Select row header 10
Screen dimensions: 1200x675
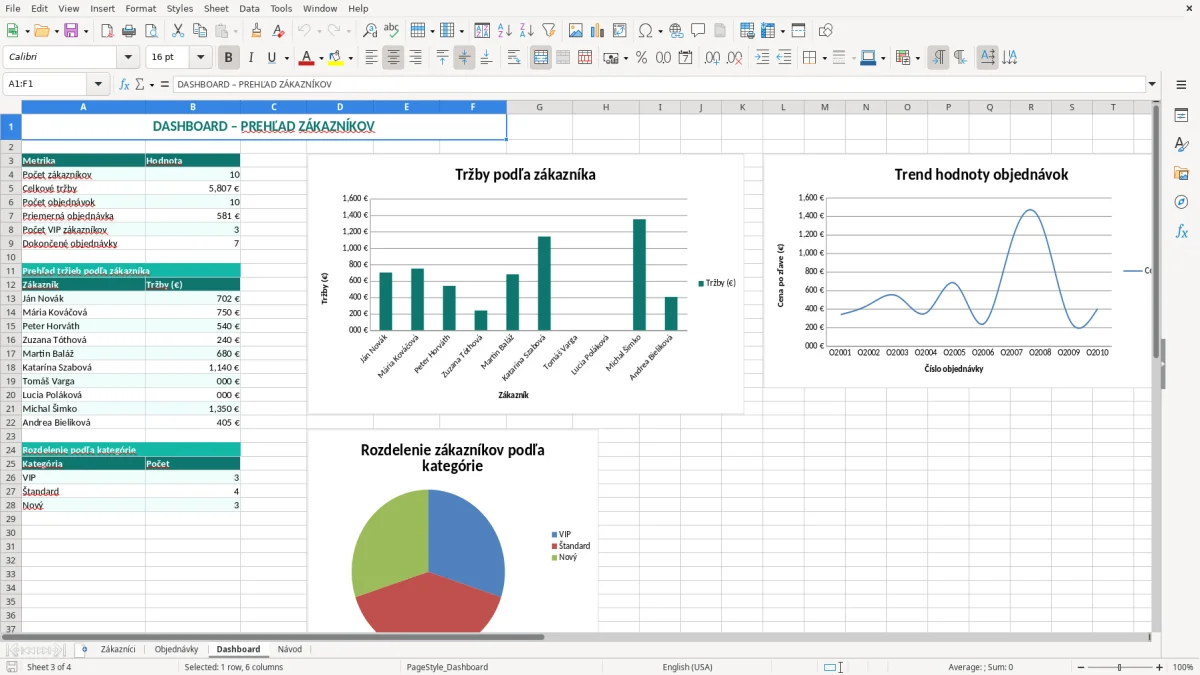point(11,257)
